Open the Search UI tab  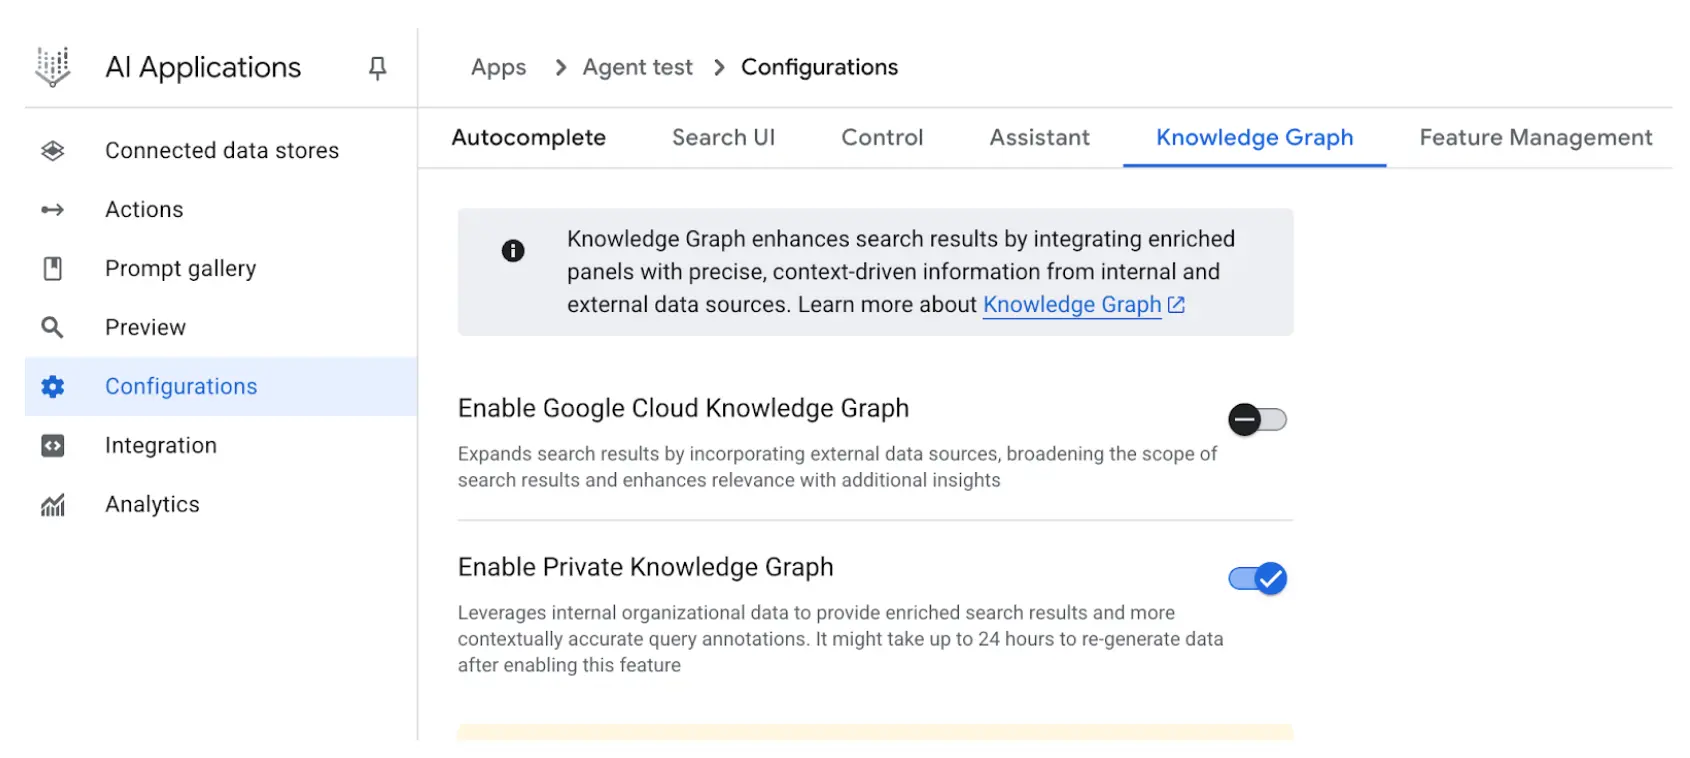pos(723,138)
